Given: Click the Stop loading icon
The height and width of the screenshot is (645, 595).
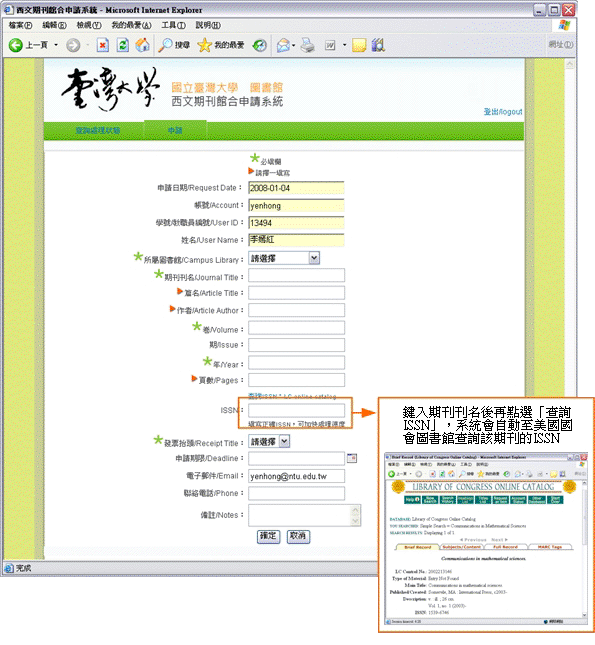Looking at the screenshot, I should tap(102, 45).
